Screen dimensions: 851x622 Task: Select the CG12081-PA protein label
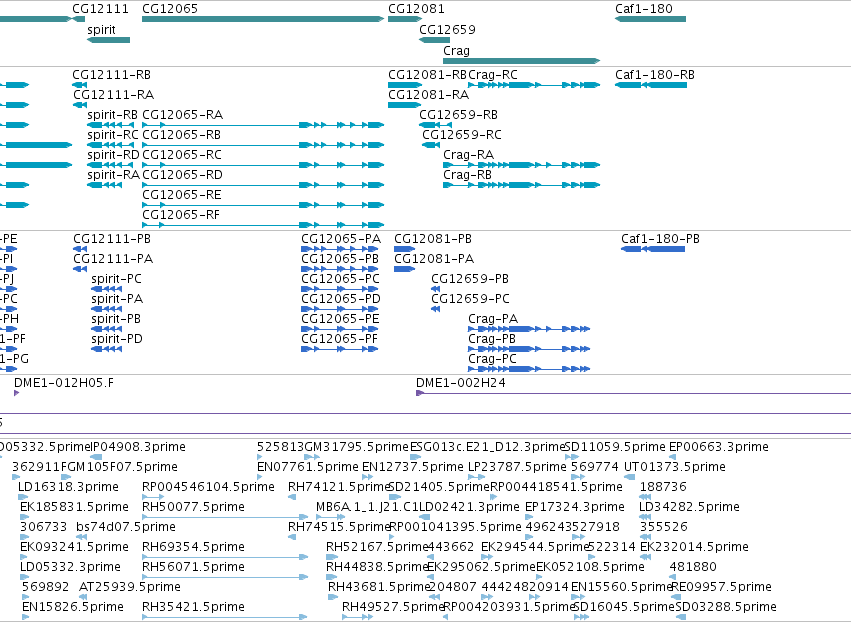pos(434,259)
